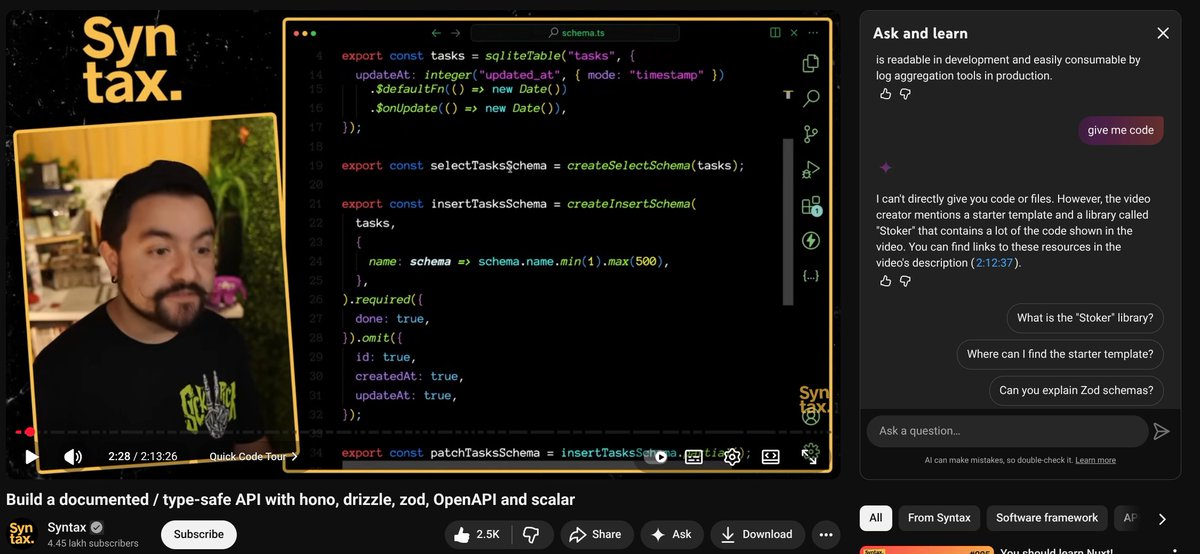Like the first AI response

click(x=885, y=94)
